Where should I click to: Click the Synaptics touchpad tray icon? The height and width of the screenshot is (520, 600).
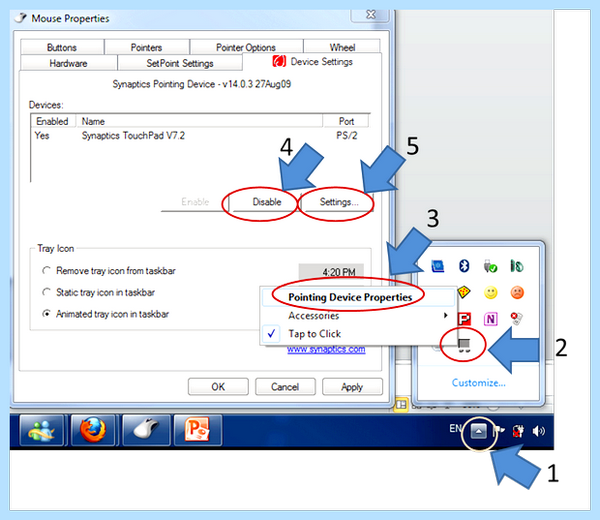click(464, 345)
